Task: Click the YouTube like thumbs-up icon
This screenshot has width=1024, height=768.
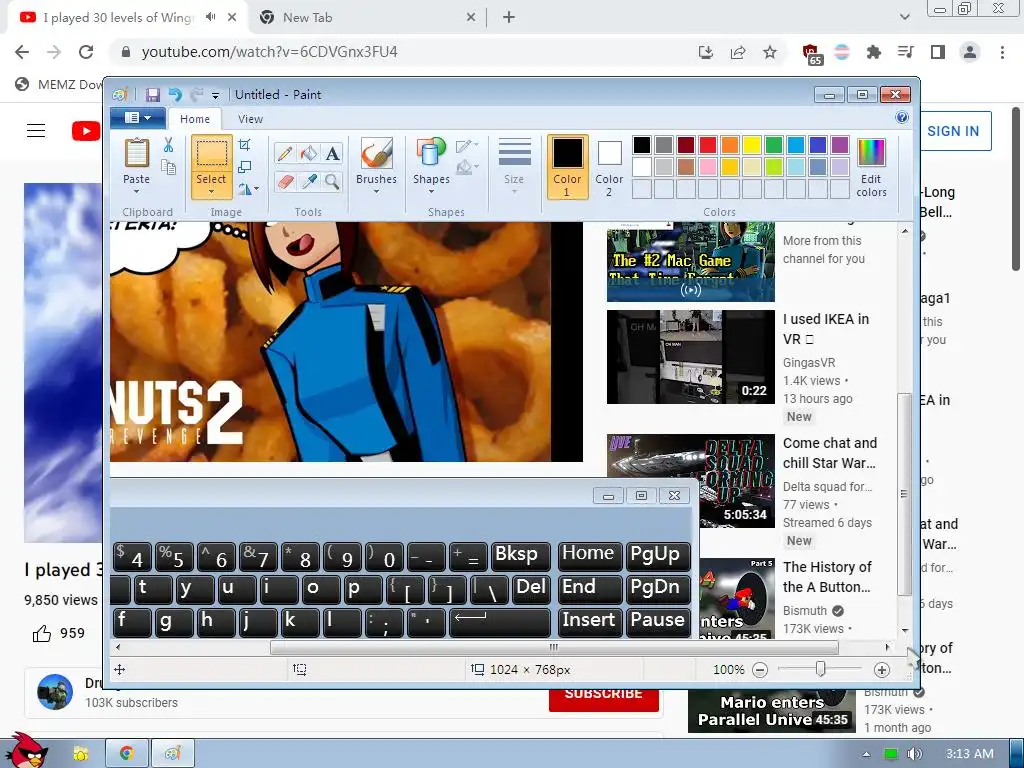Action: pyautogui.click(x=42, y=633)
